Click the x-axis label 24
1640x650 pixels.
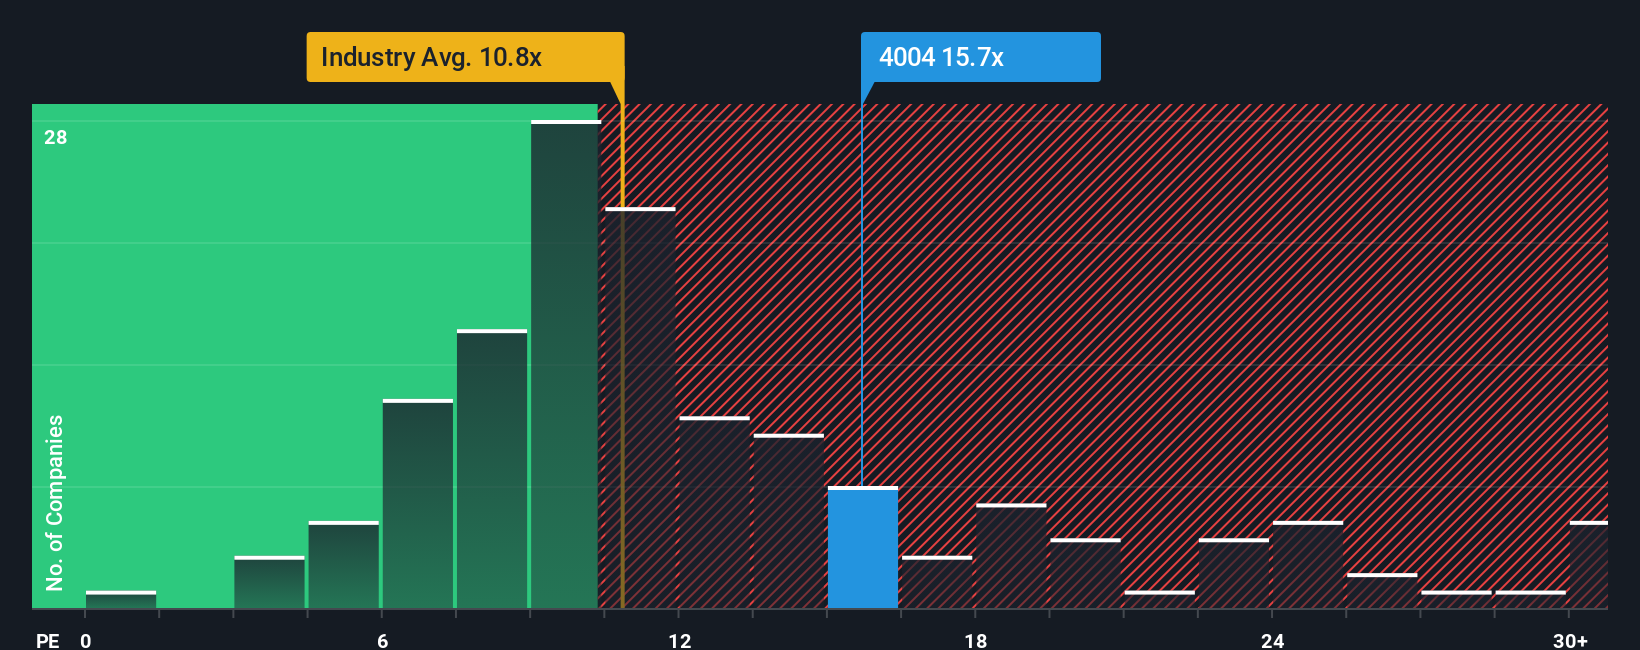[1272, 640]
